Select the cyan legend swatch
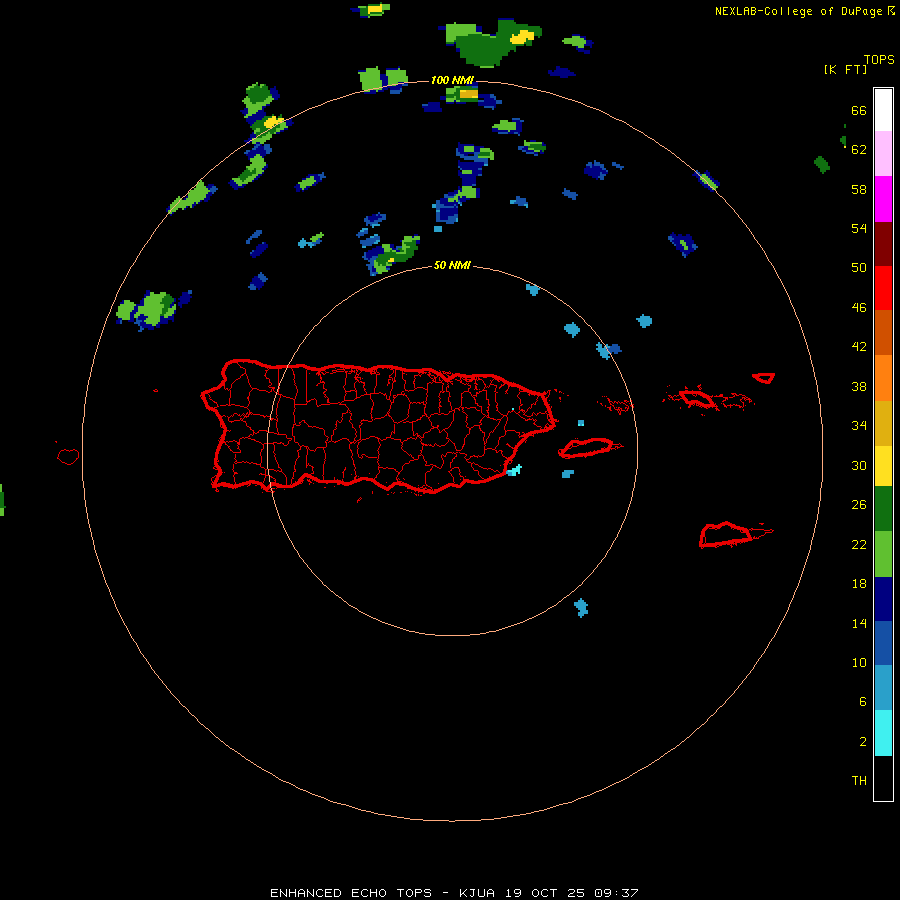 point(883,733)
